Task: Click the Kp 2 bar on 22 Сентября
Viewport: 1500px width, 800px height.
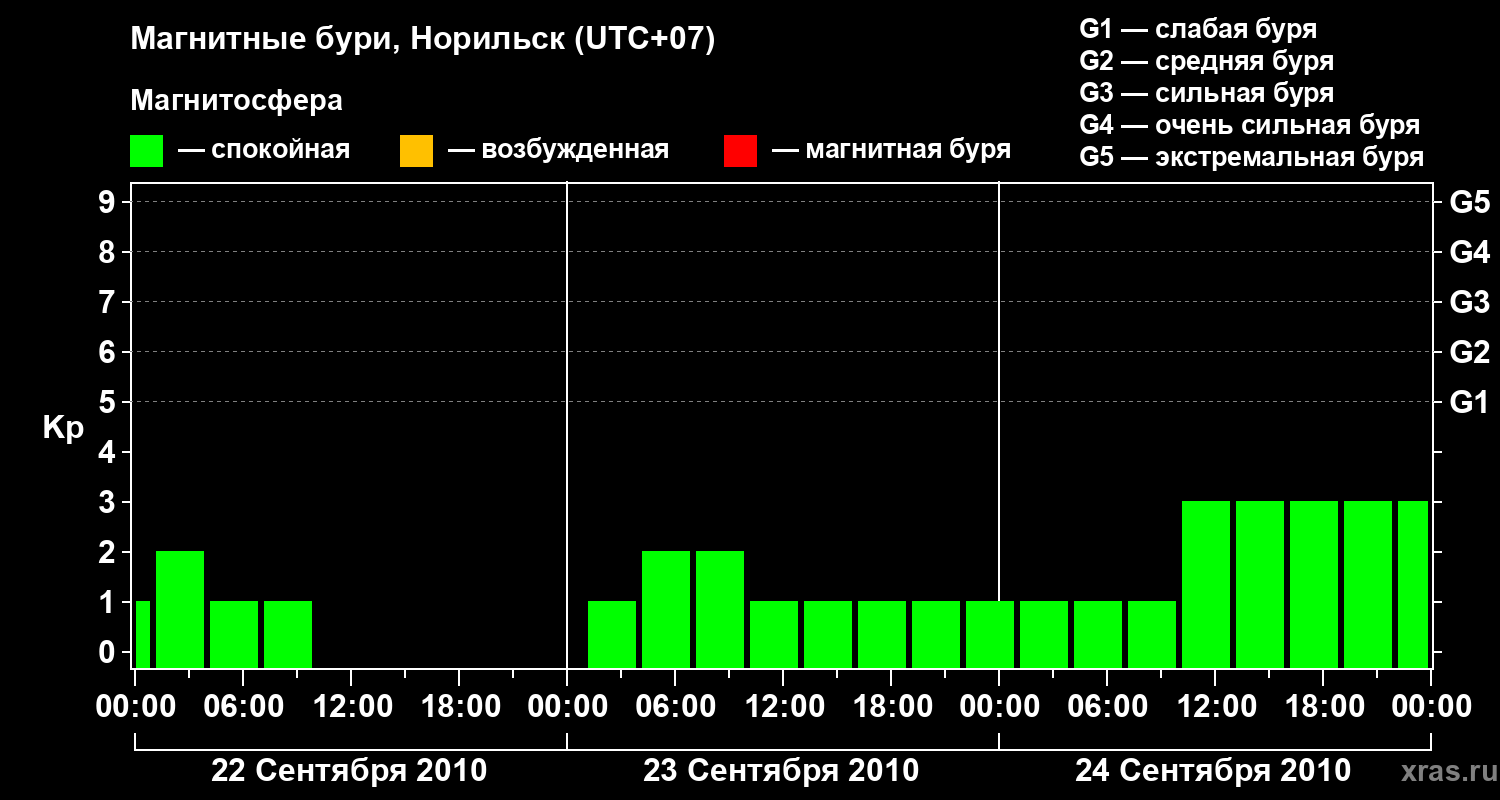Action: (x=180, y=610)
